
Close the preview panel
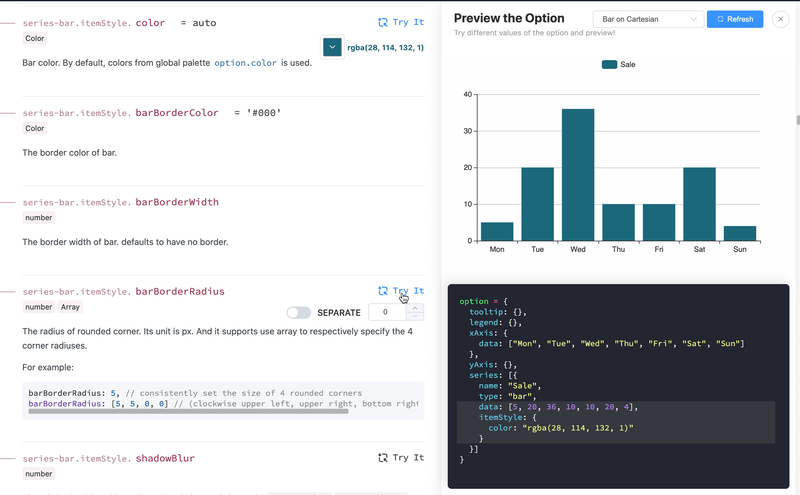781,19
